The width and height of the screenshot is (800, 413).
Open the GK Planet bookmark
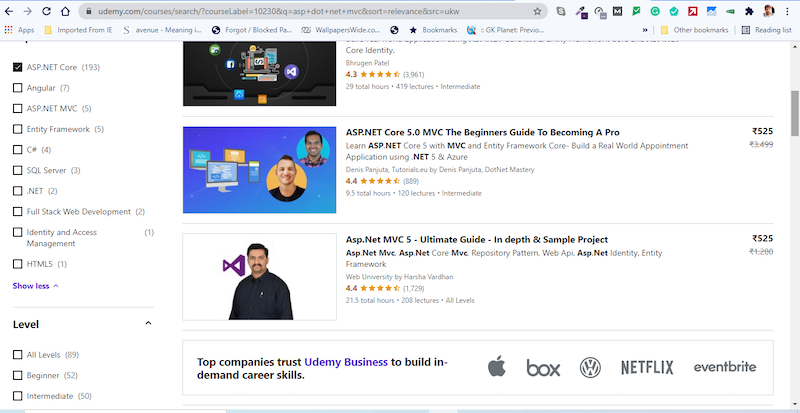(x=506, y=30)
